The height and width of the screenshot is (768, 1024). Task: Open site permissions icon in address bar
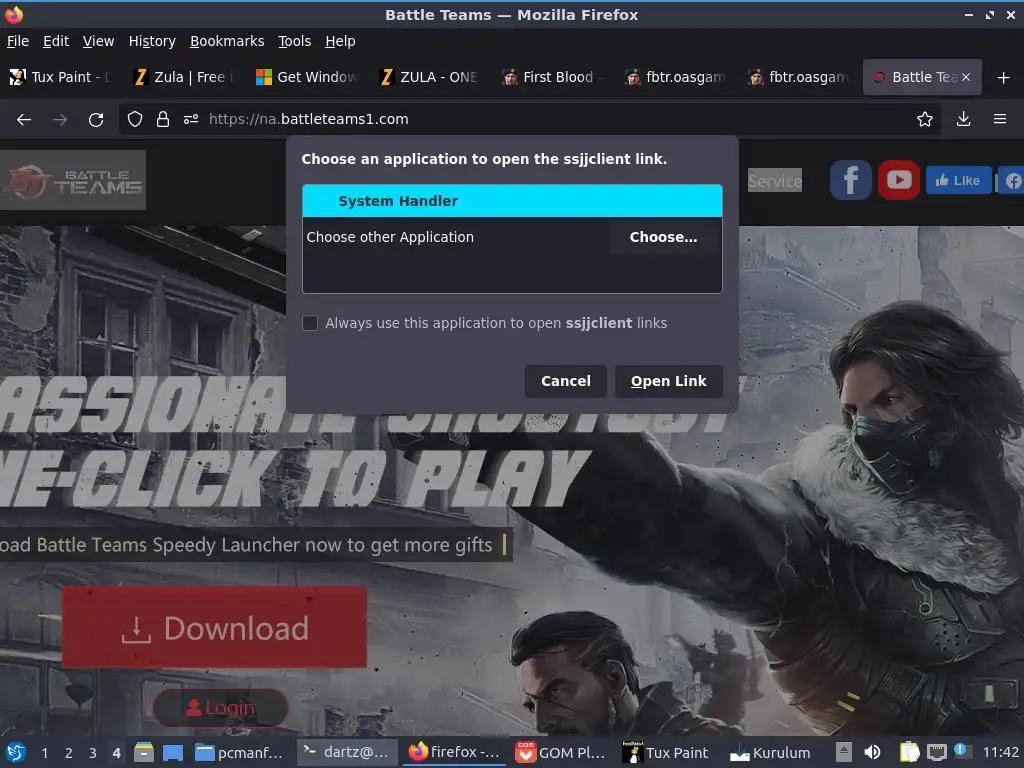pyautogui.click(x=191, y=119)
